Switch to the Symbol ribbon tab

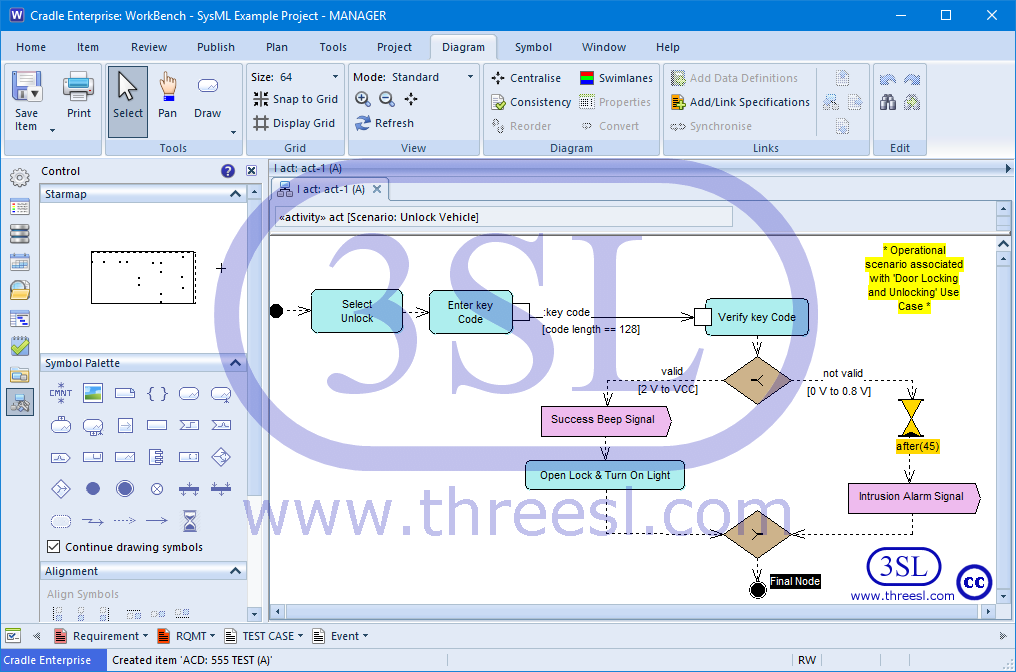(x=533, y=47)
